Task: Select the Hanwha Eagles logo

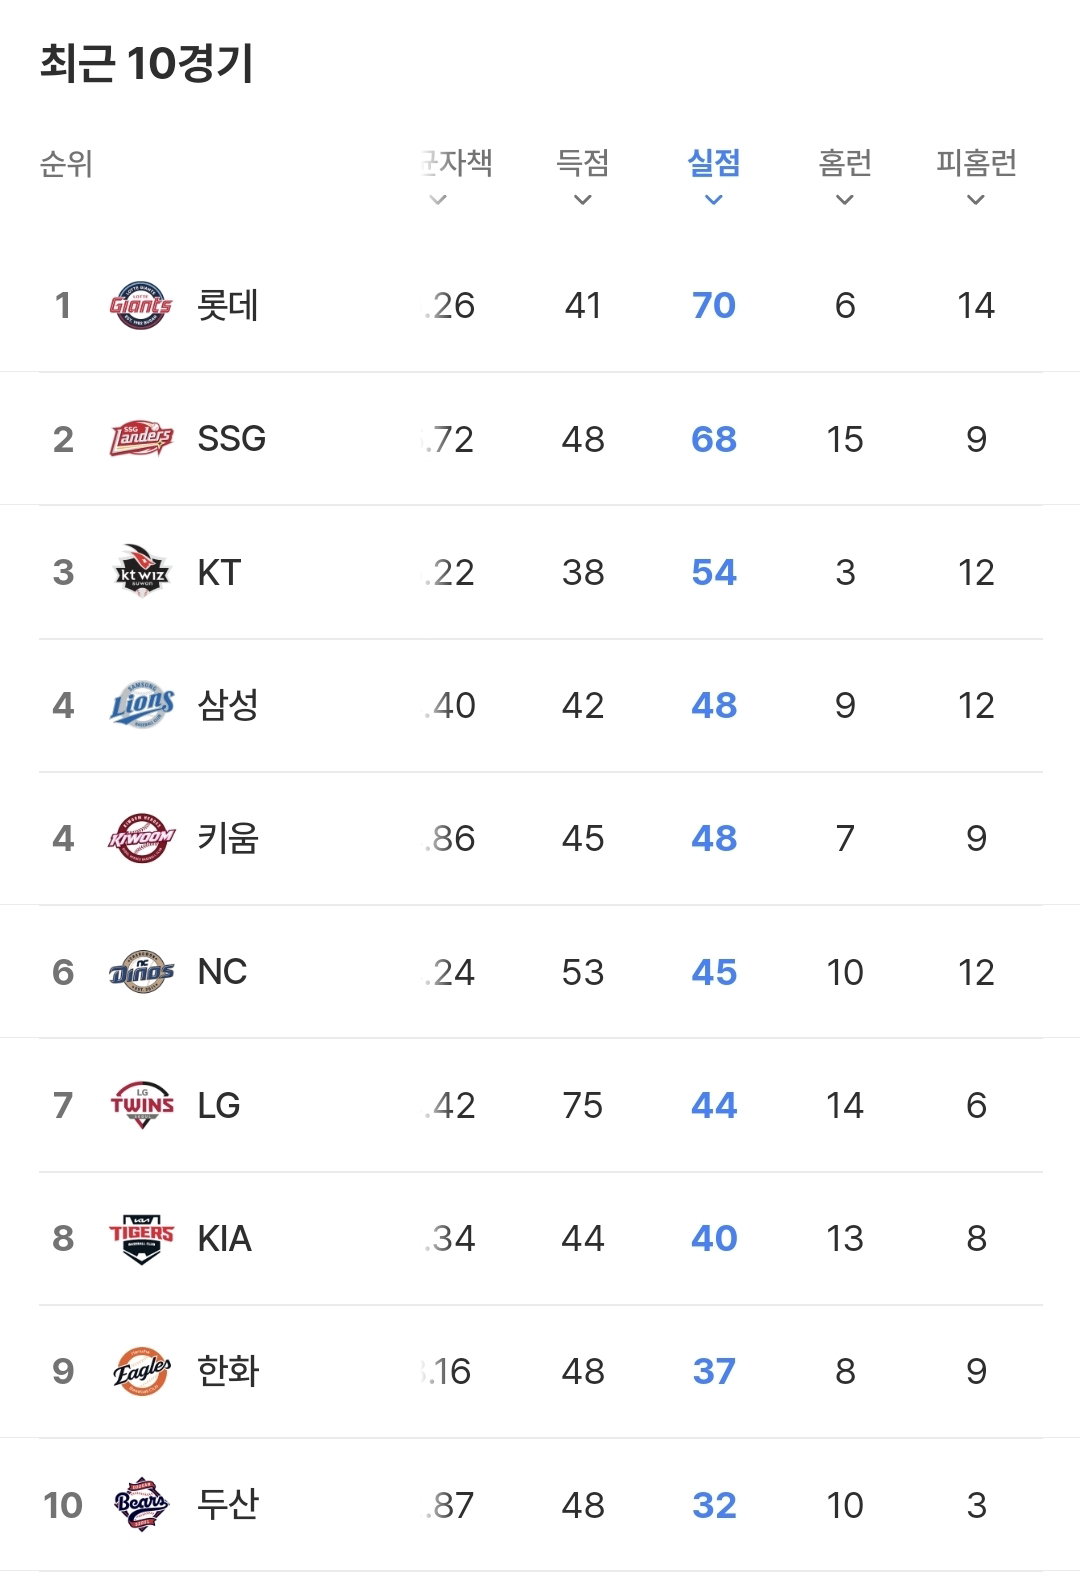Action: pyautogui.click(x=141, y=1371)
